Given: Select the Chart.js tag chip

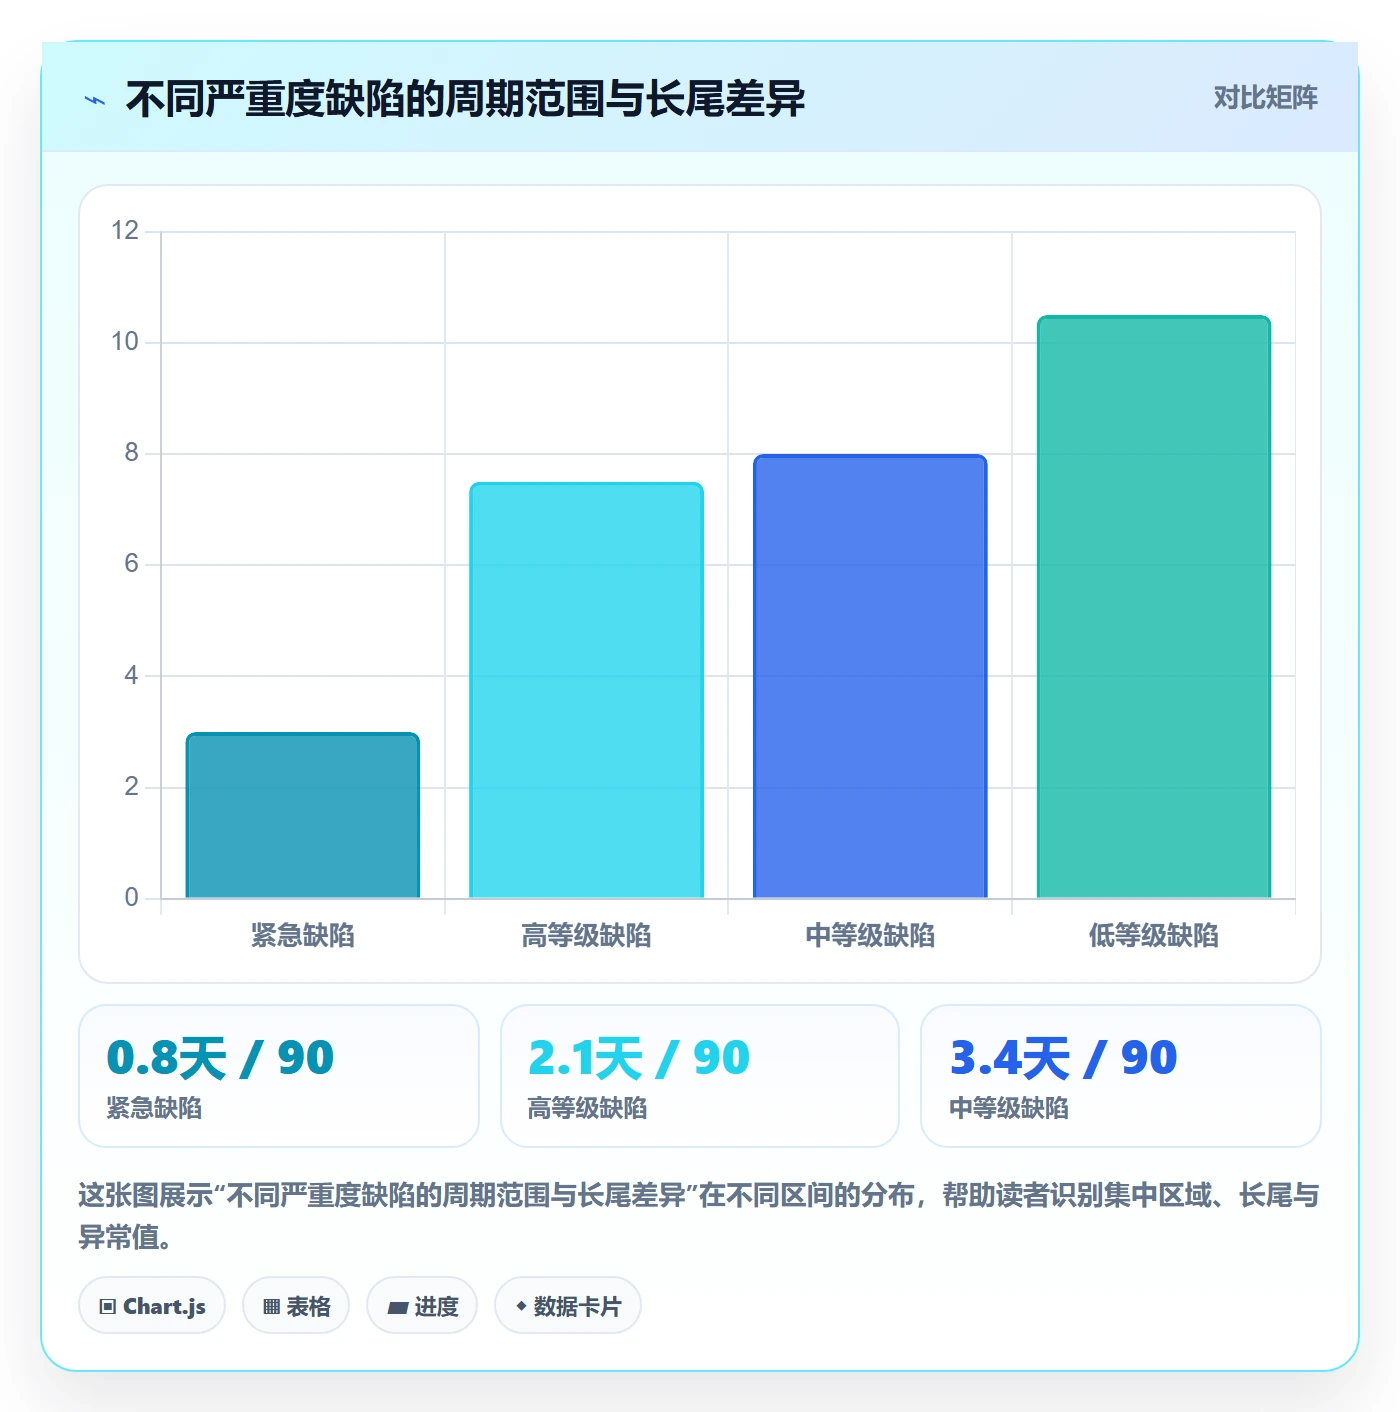Looking at the screenshot, I should 152,1306.
